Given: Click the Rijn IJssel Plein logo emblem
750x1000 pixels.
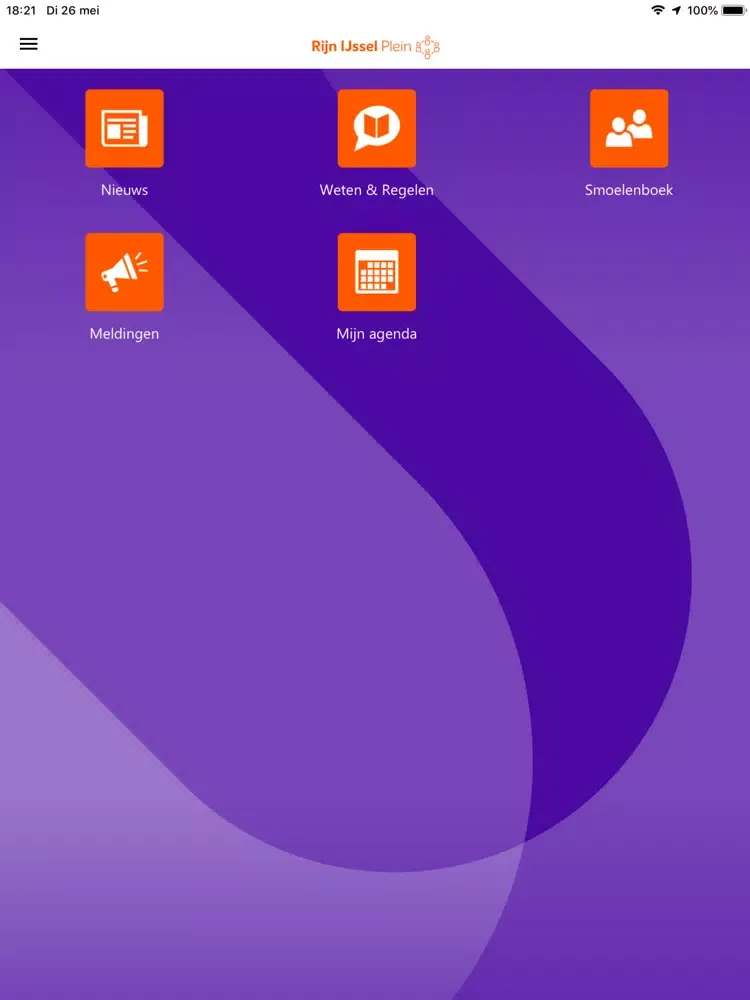Looking at the screenshot, I should (x=428, y=46).
